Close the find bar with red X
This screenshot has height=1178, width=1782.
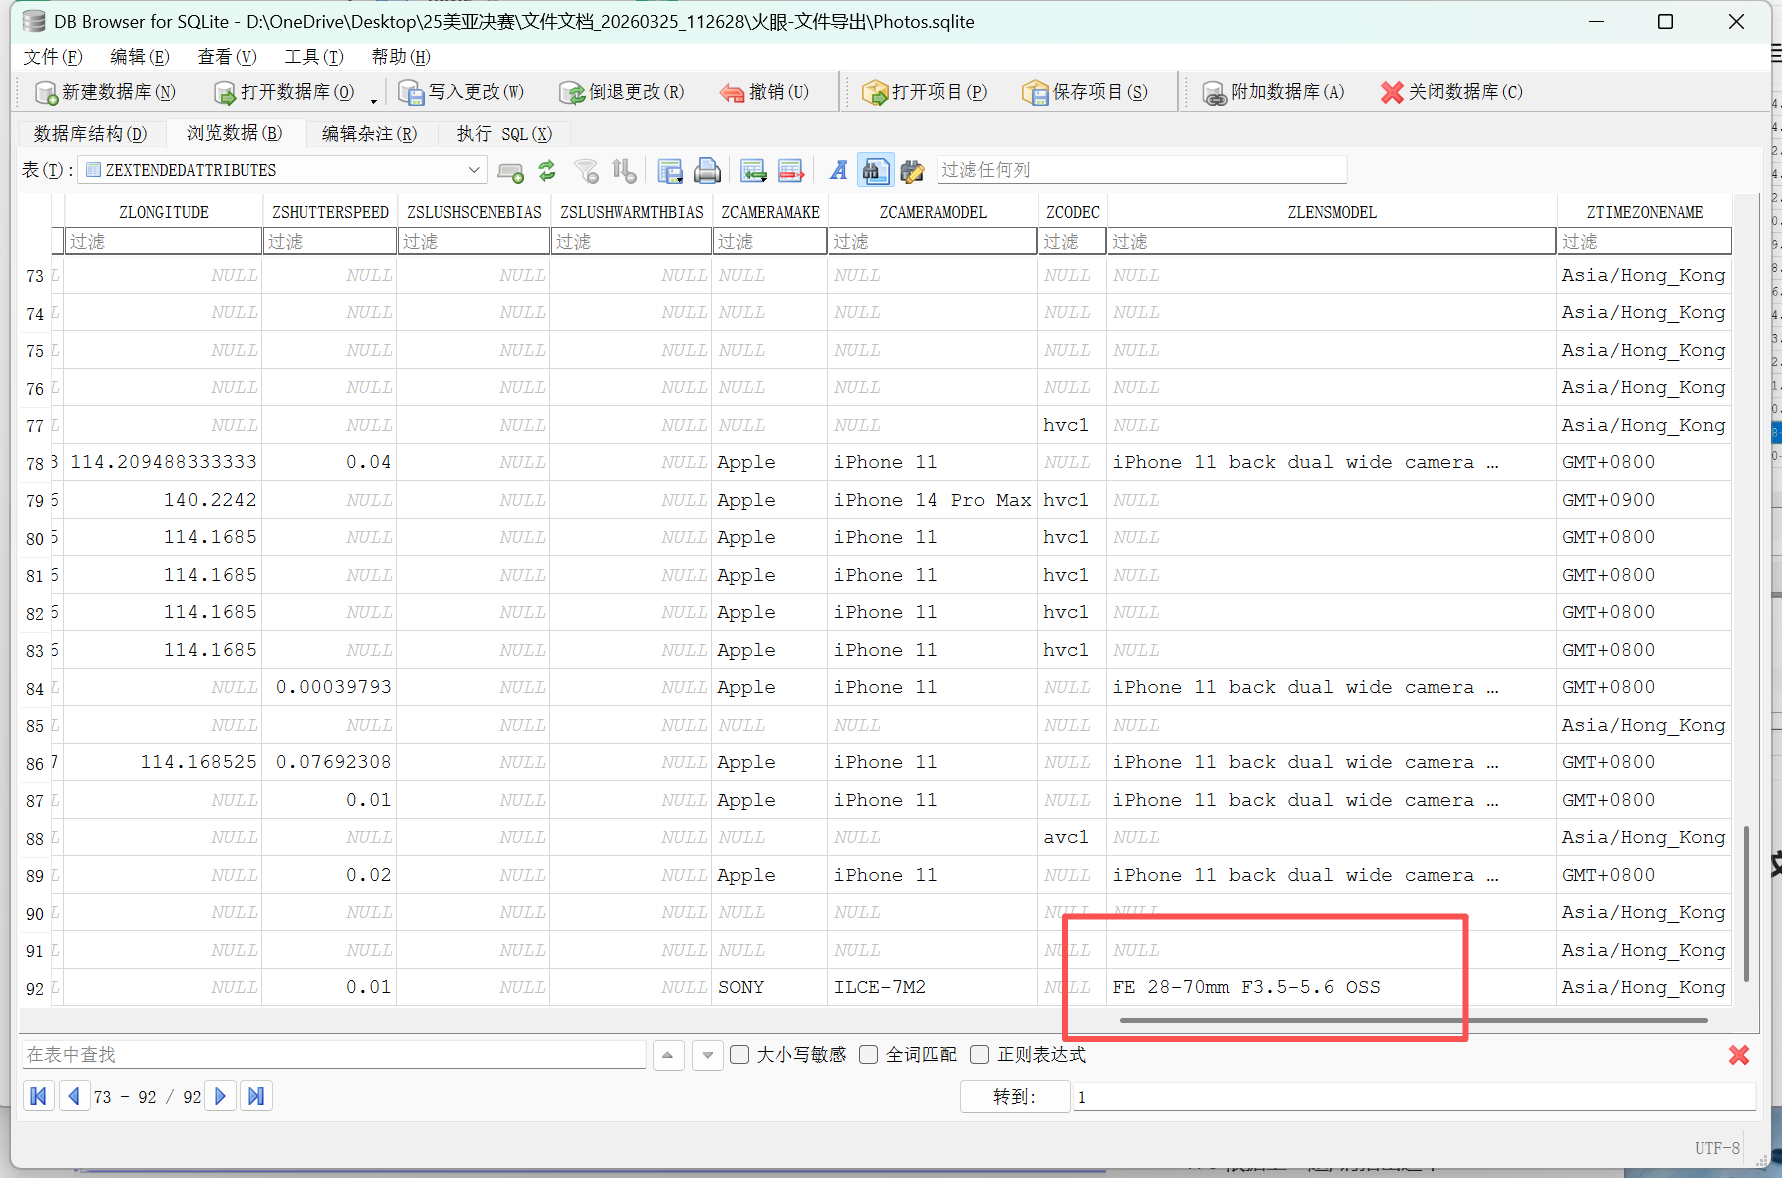tap(1739, 1055)
